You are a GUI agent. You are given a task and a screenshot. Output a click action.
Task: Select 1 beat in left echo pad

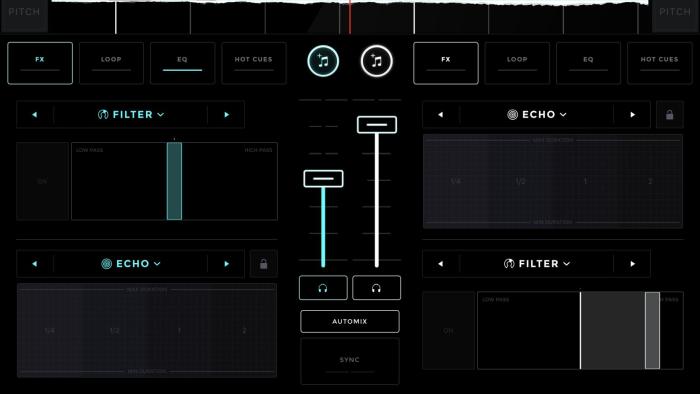(x=179, y=331)
